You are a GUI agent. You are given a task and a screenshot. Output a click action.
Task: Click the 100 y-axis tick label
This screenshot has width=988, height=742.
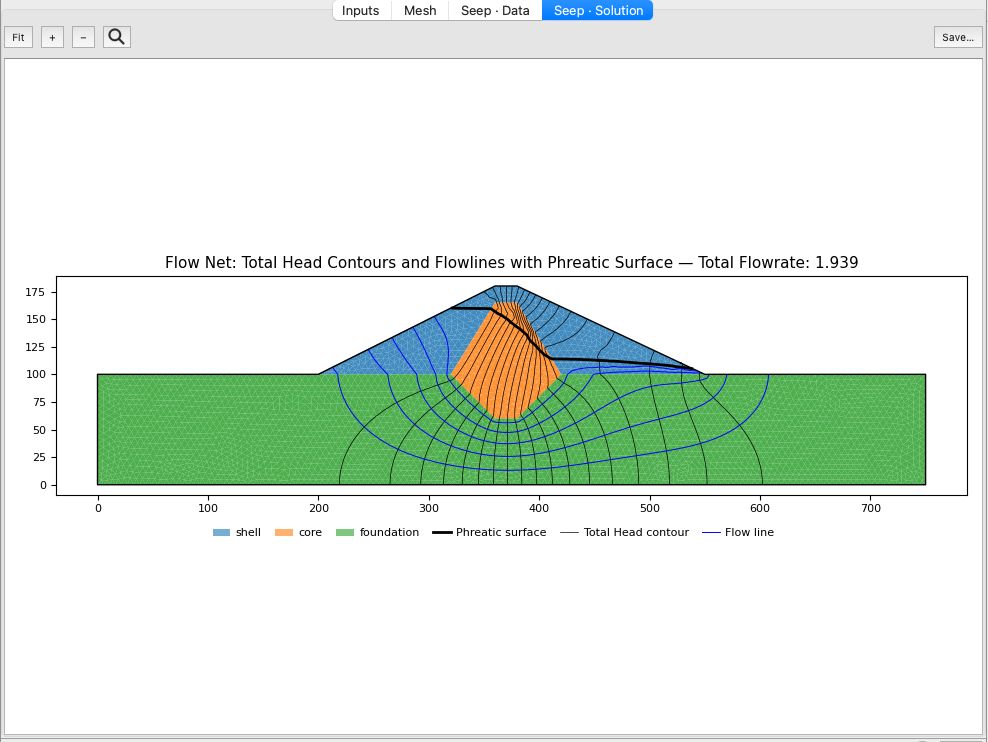click(35, 374)
